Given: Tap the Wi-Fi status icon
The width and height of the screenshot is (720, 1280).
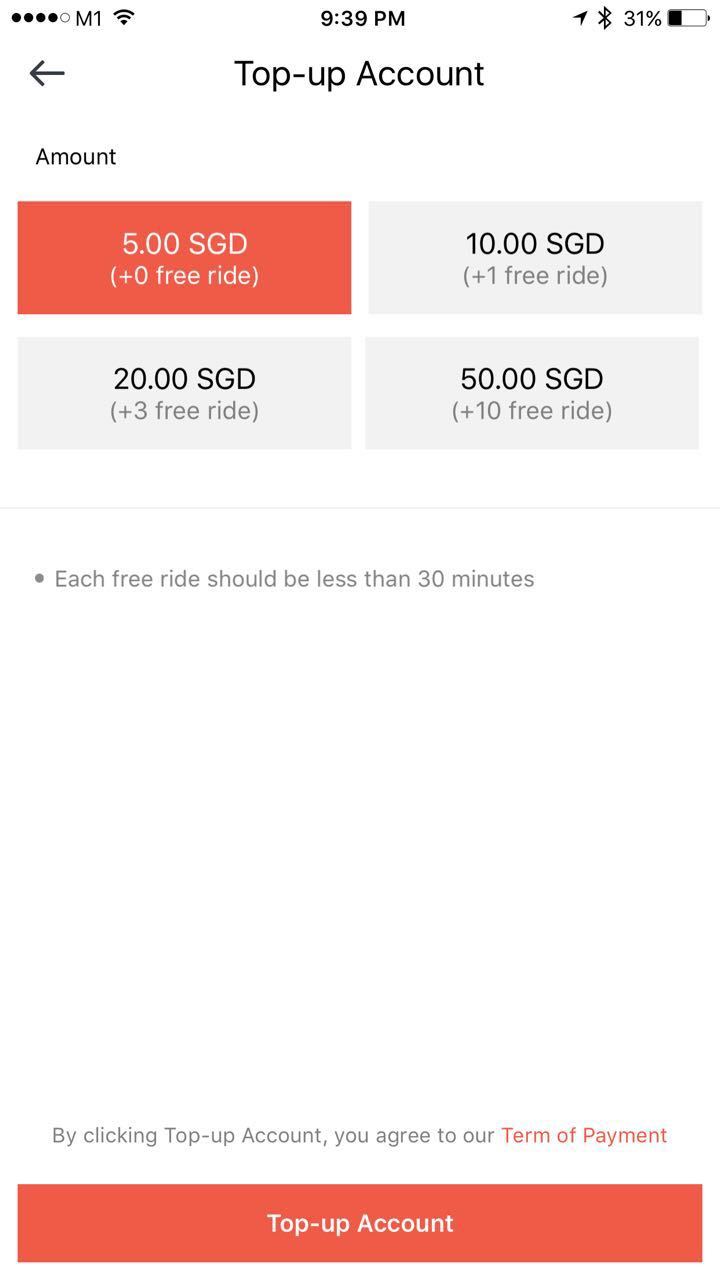Looking at the screenshot, I should point(124,17).
